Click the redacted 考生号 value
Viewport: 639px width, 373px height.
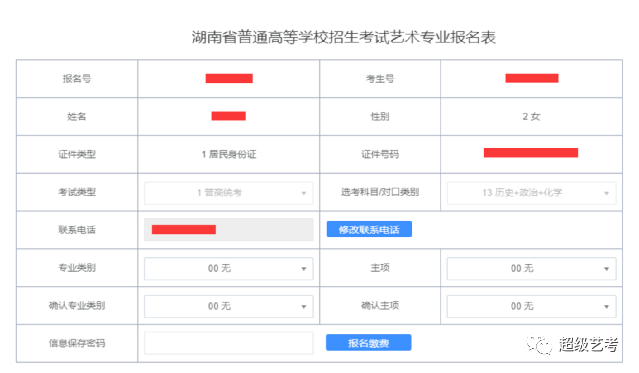point(532,78)
